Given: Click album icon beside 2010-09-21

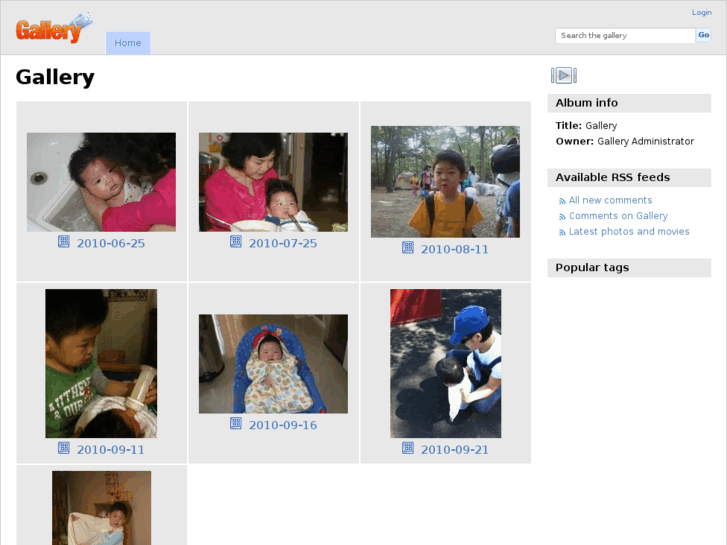Looking at the screenshot, I should pos(408,448).
